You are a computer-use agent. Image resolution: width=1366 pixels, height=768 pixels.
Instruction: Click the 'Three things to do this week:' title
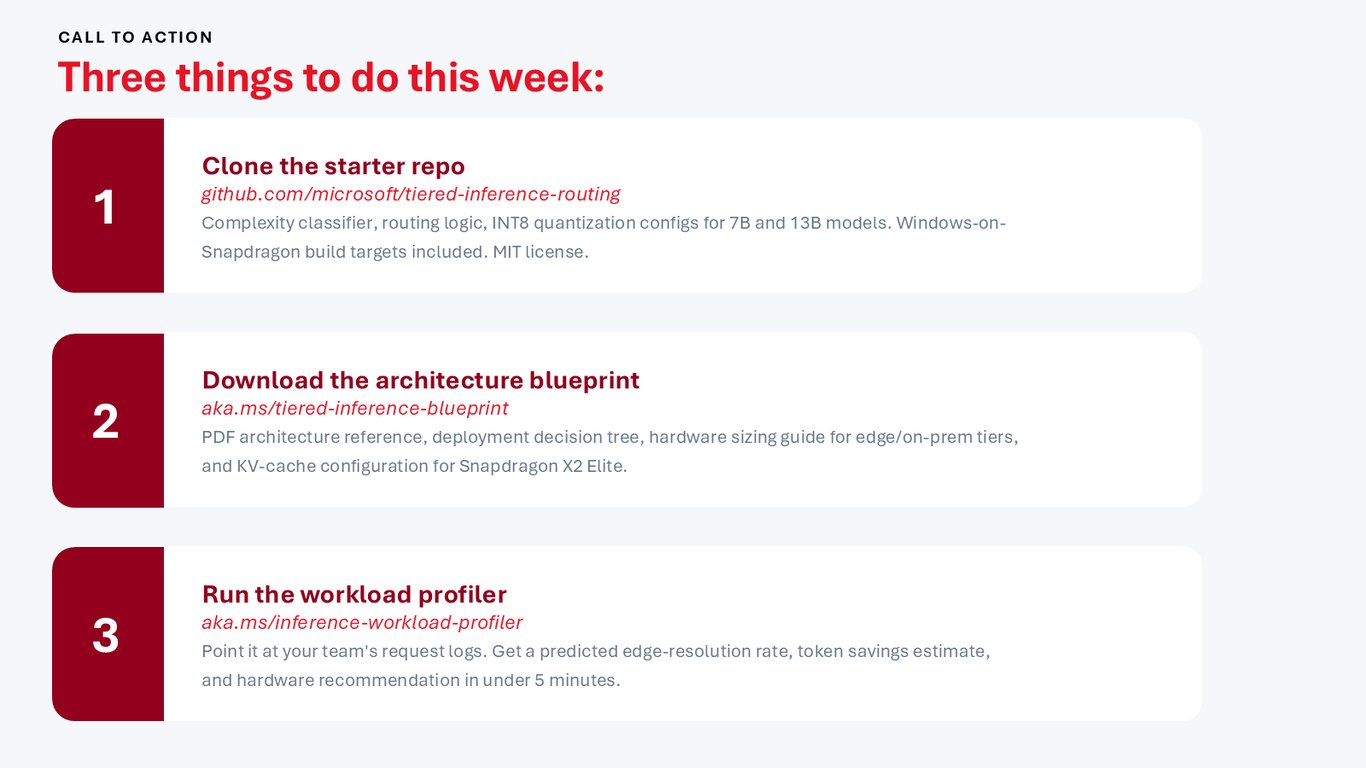[x=331, y=77]
